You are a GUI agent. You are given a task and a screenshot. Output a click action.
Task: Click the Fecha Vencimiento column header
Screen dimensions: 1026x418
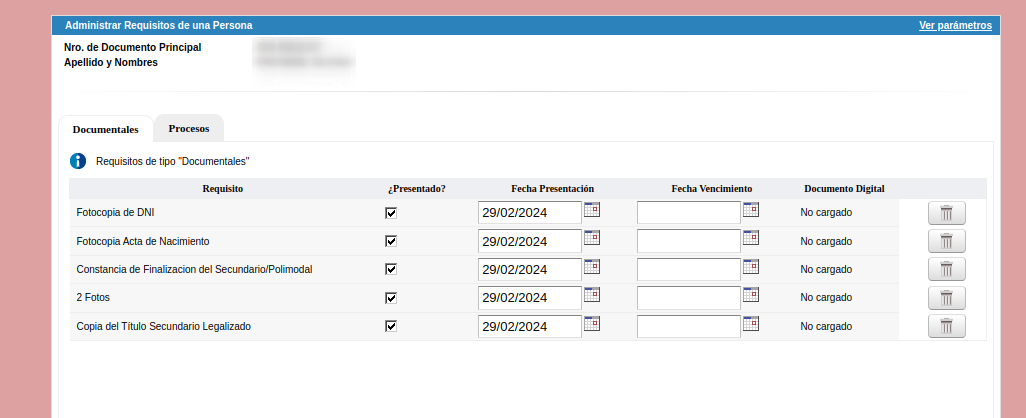coord(712,188)
